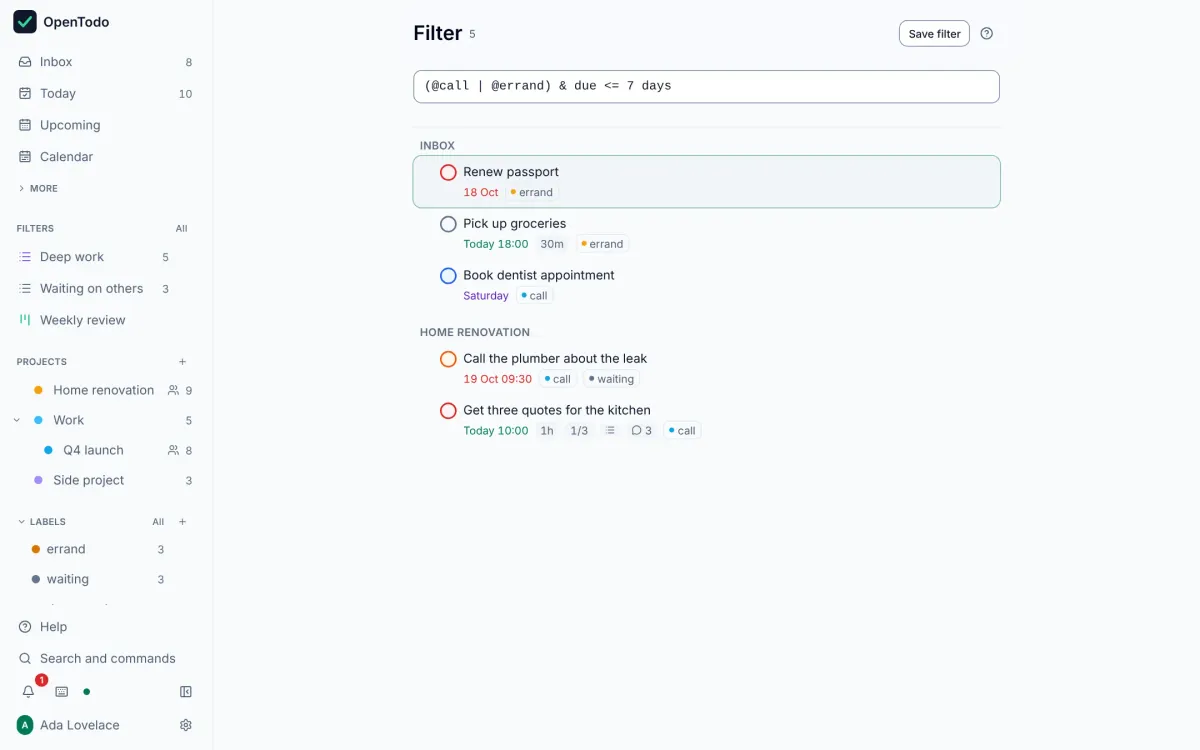Click the 1h duration chip
Screen dimensions: 1200x750
547,431
